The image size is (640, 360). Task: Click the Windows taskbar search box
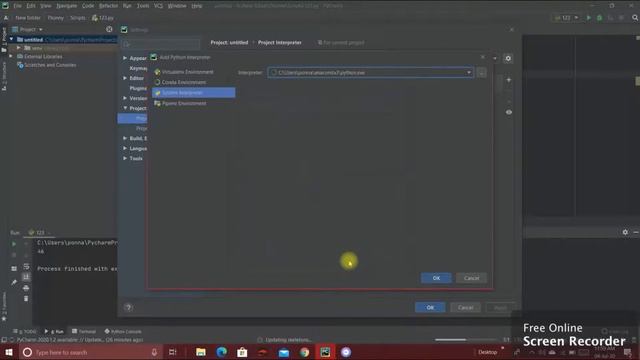point(90,352)
